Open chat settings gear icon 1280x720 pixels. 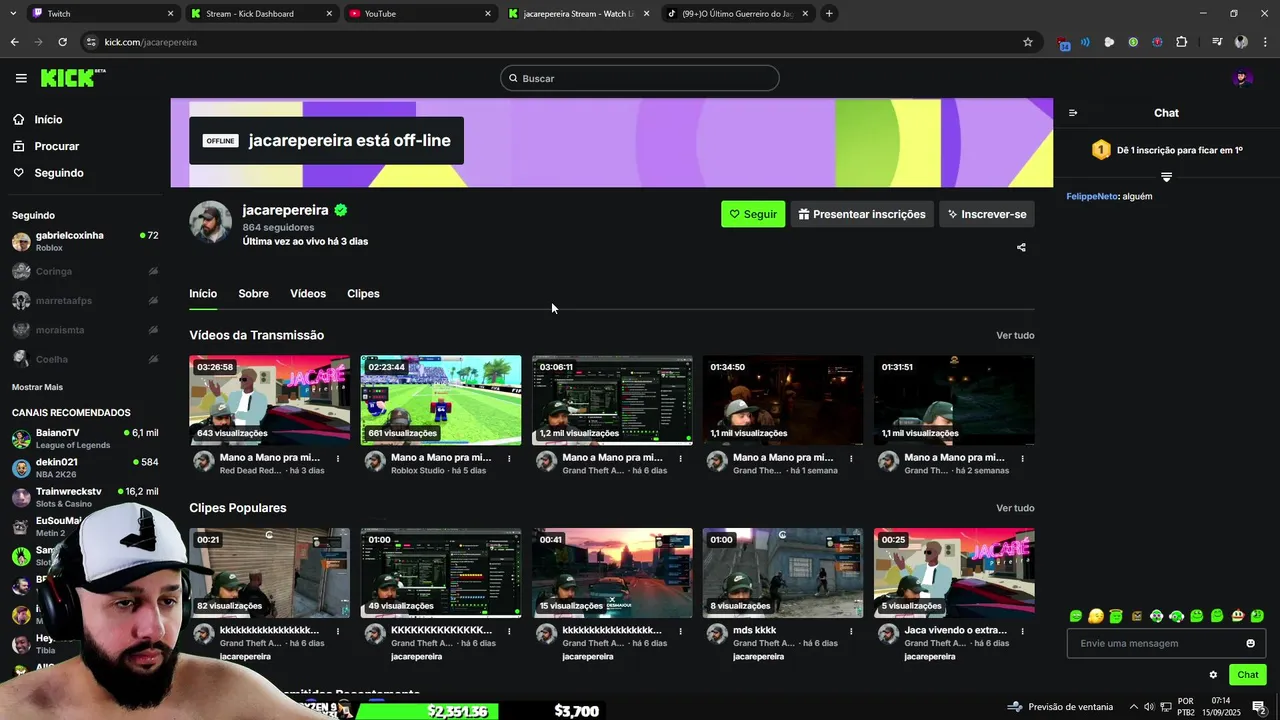pyautogui.click(x=1213, y=675)
